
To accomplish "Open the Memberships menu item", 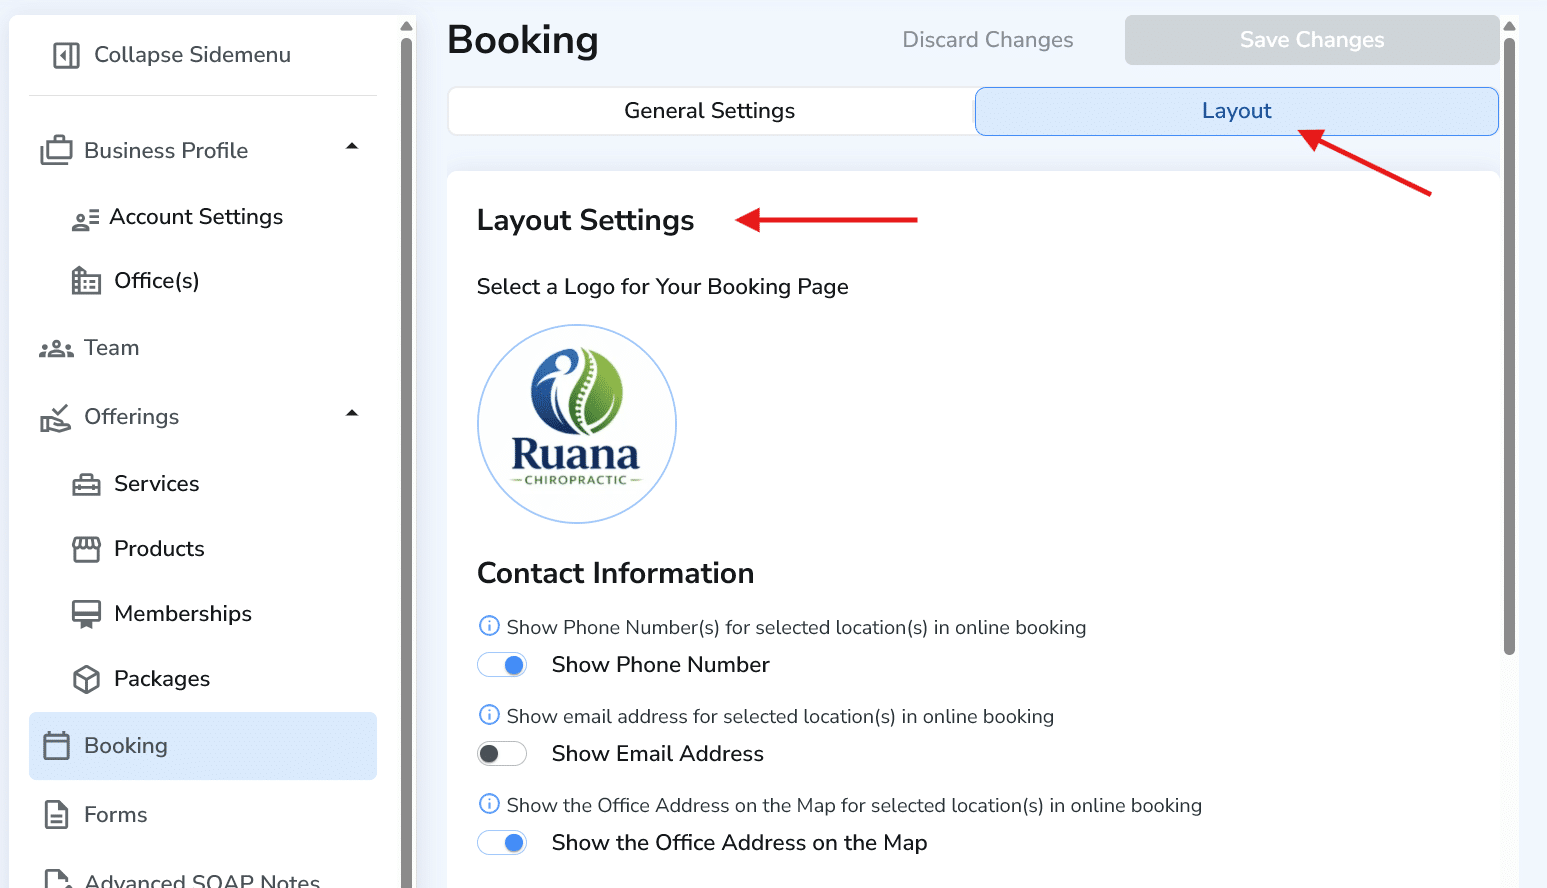I will [x=183, y=614].
